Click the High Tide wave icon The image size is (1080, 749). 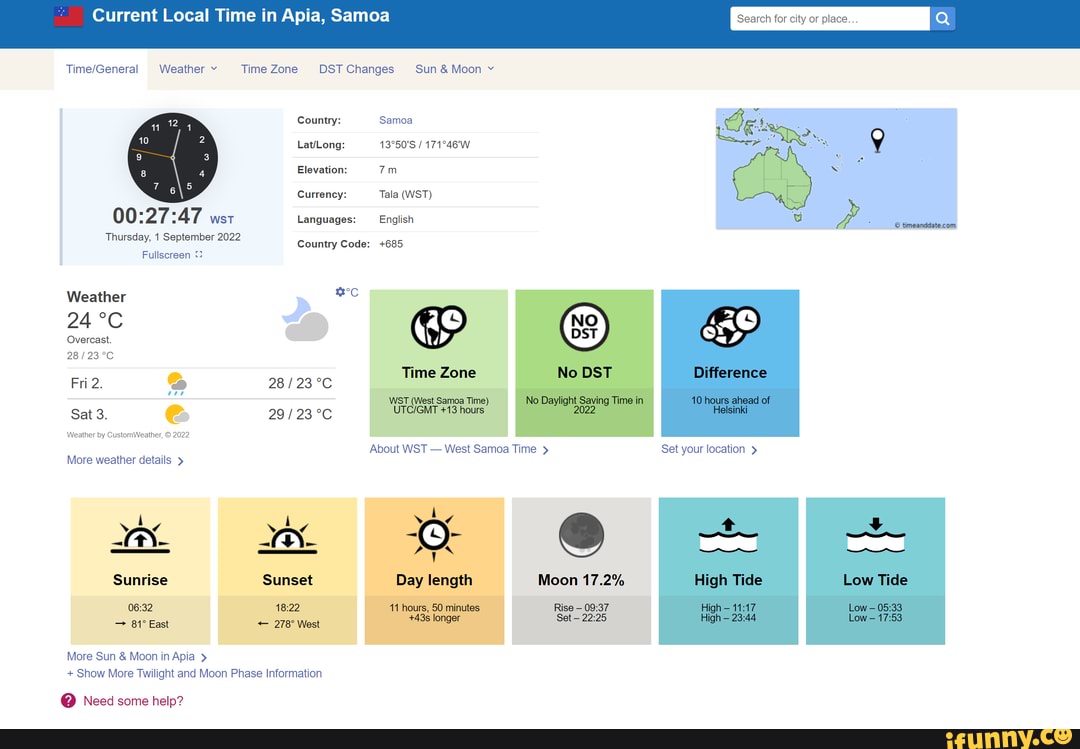(x=728, y=535)
